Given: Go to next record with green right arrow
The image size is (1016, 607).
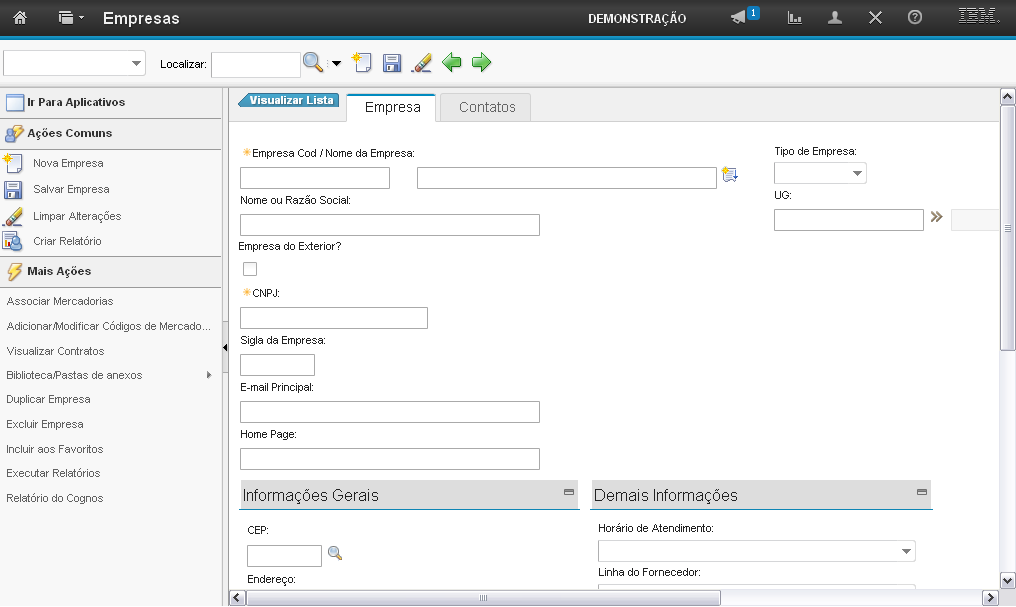Looking at the screenshot, I should click(482, 63).
